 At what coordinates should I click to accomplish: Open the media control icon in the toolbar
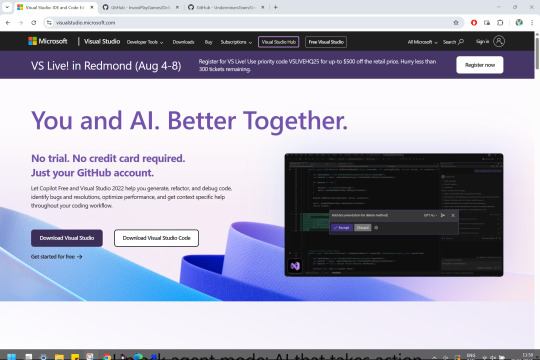pyautogui.click(x=487, y=23)
